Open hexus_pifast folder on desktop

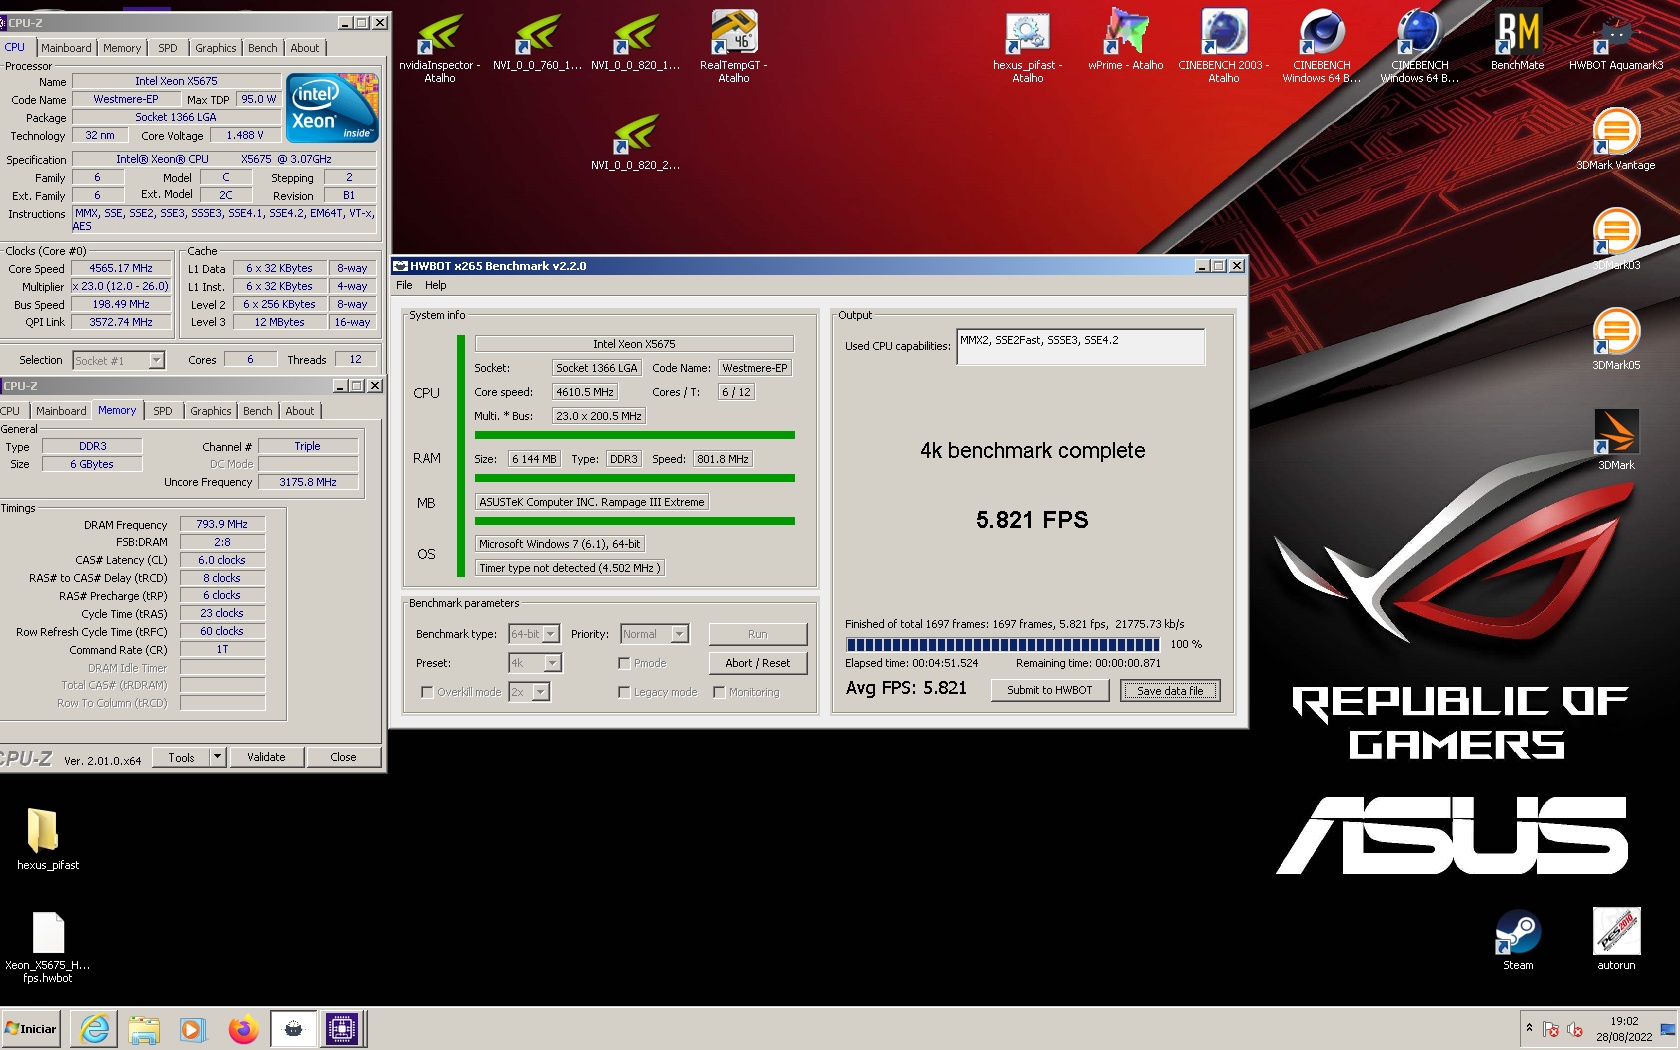(x=47, y=838)
